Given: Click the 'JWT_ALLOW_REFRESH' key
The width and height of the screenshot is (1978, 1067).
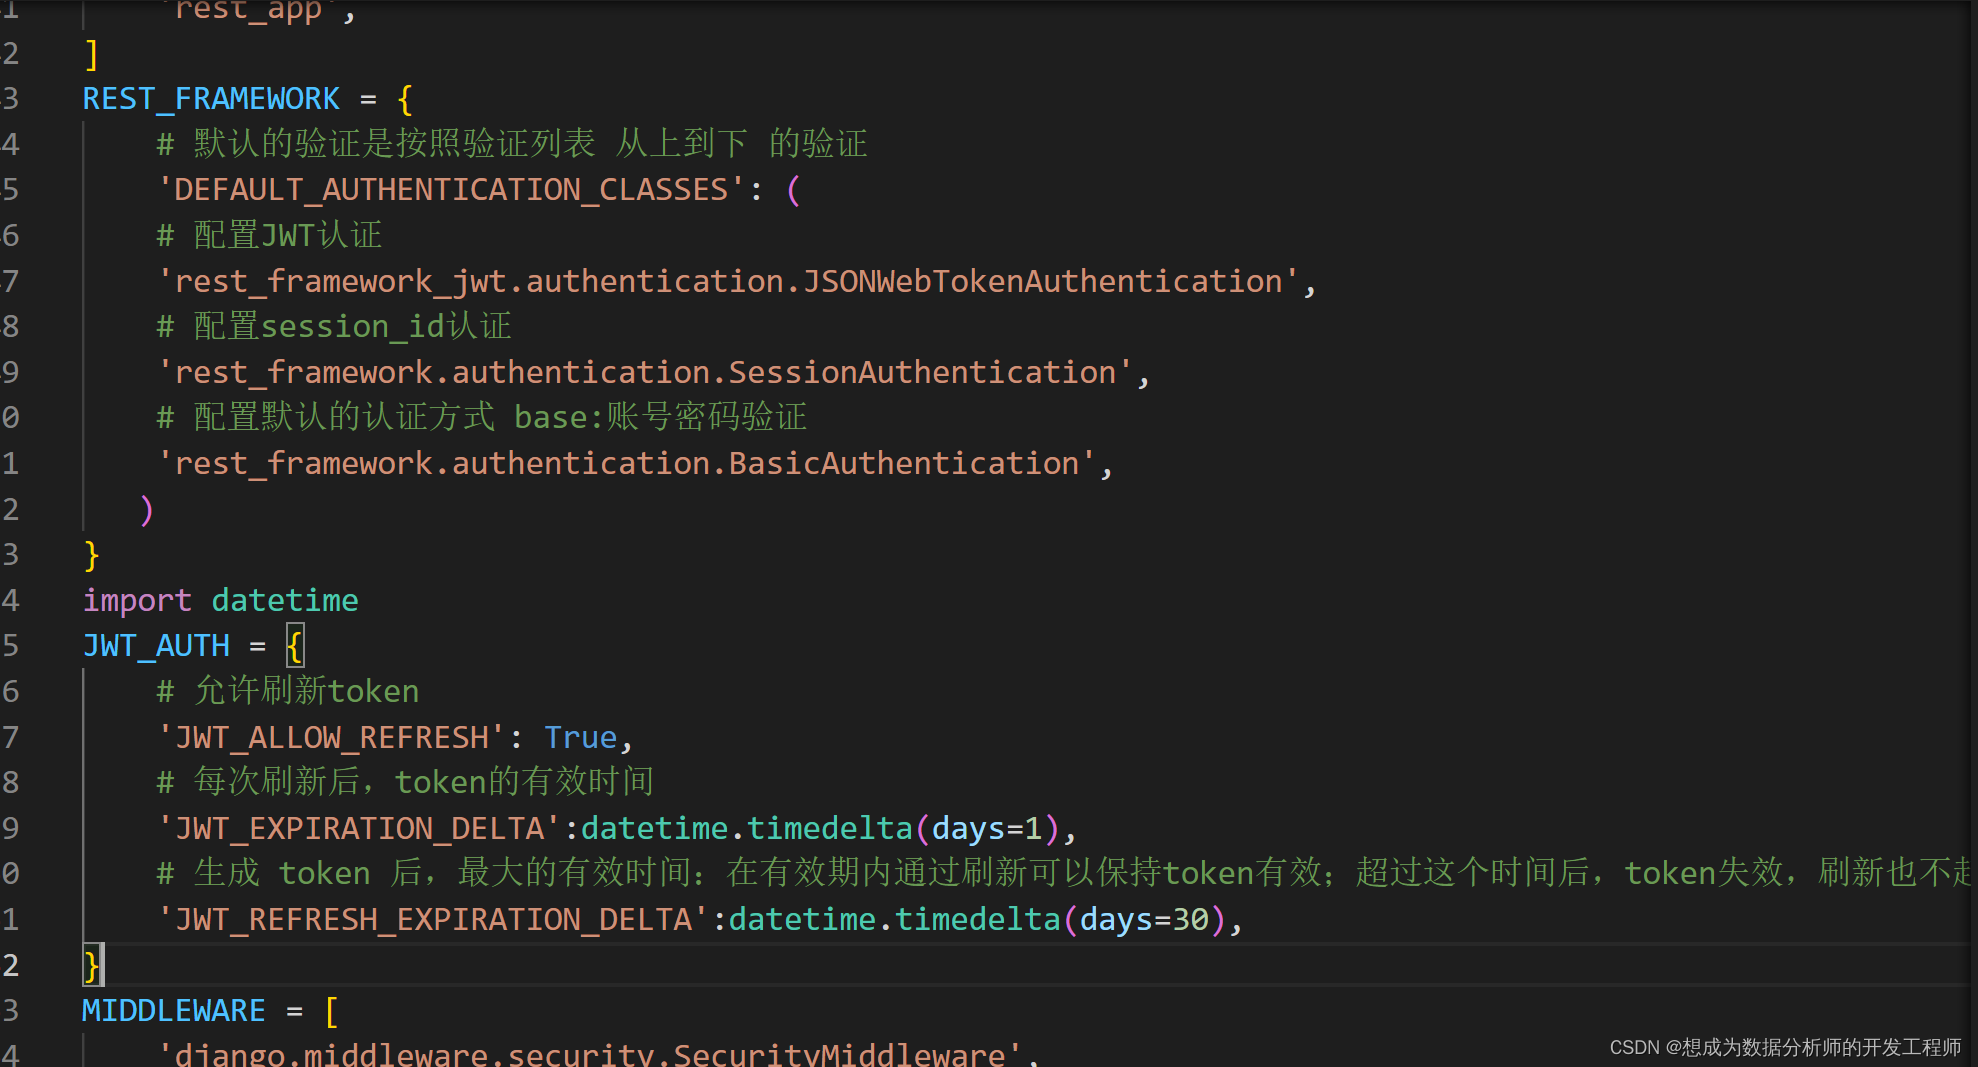Looking at the screenshot, I should pyautogui.click(x=332, y=738).
